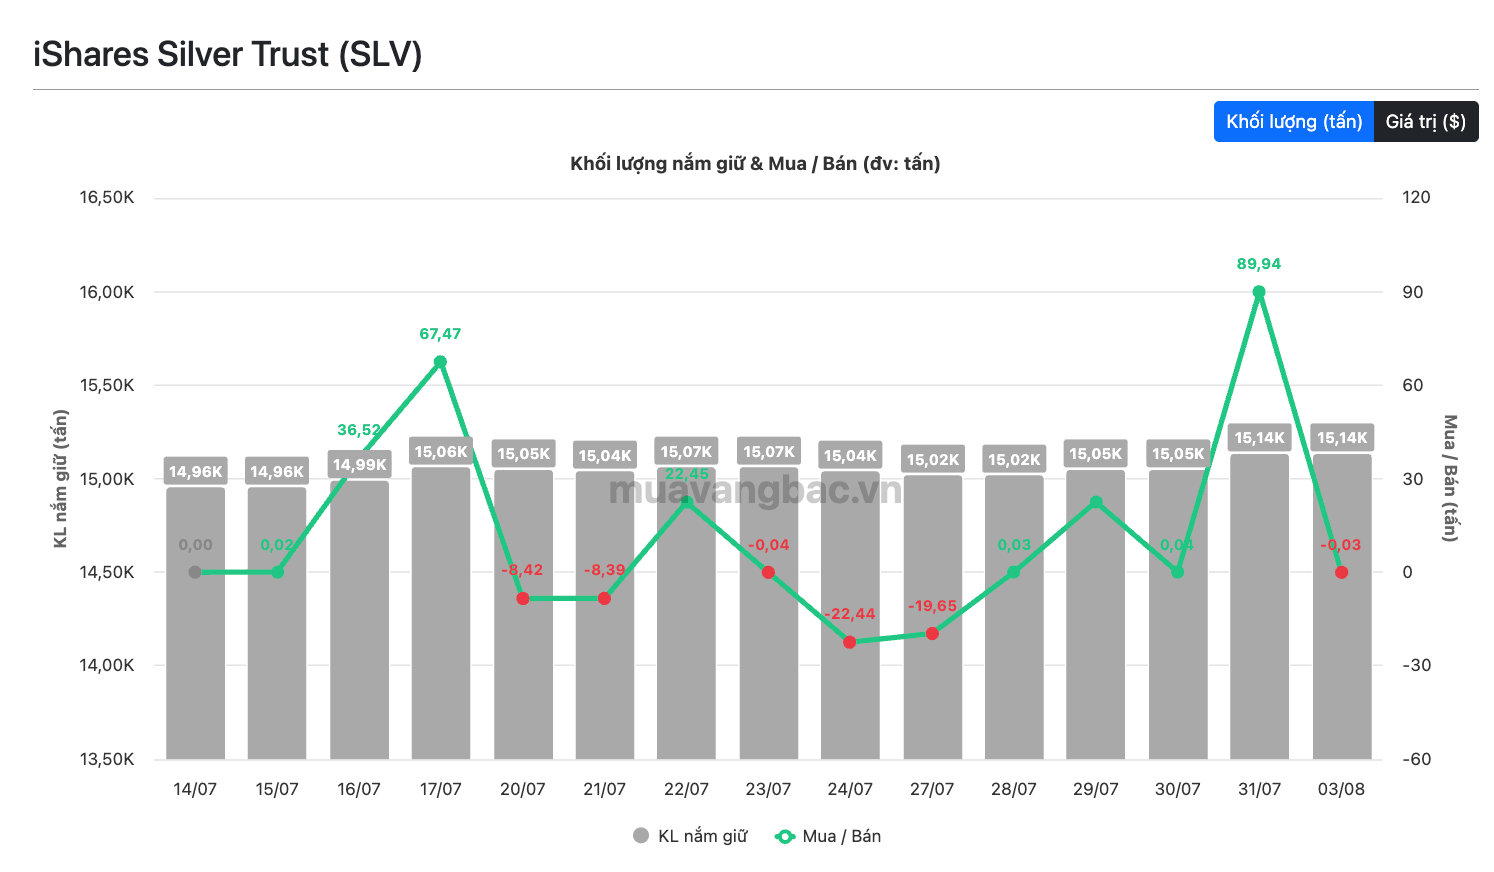Click the red -8,42 point on 20/07
Screen dimensions: 1494x872
(x=523, y=598)
